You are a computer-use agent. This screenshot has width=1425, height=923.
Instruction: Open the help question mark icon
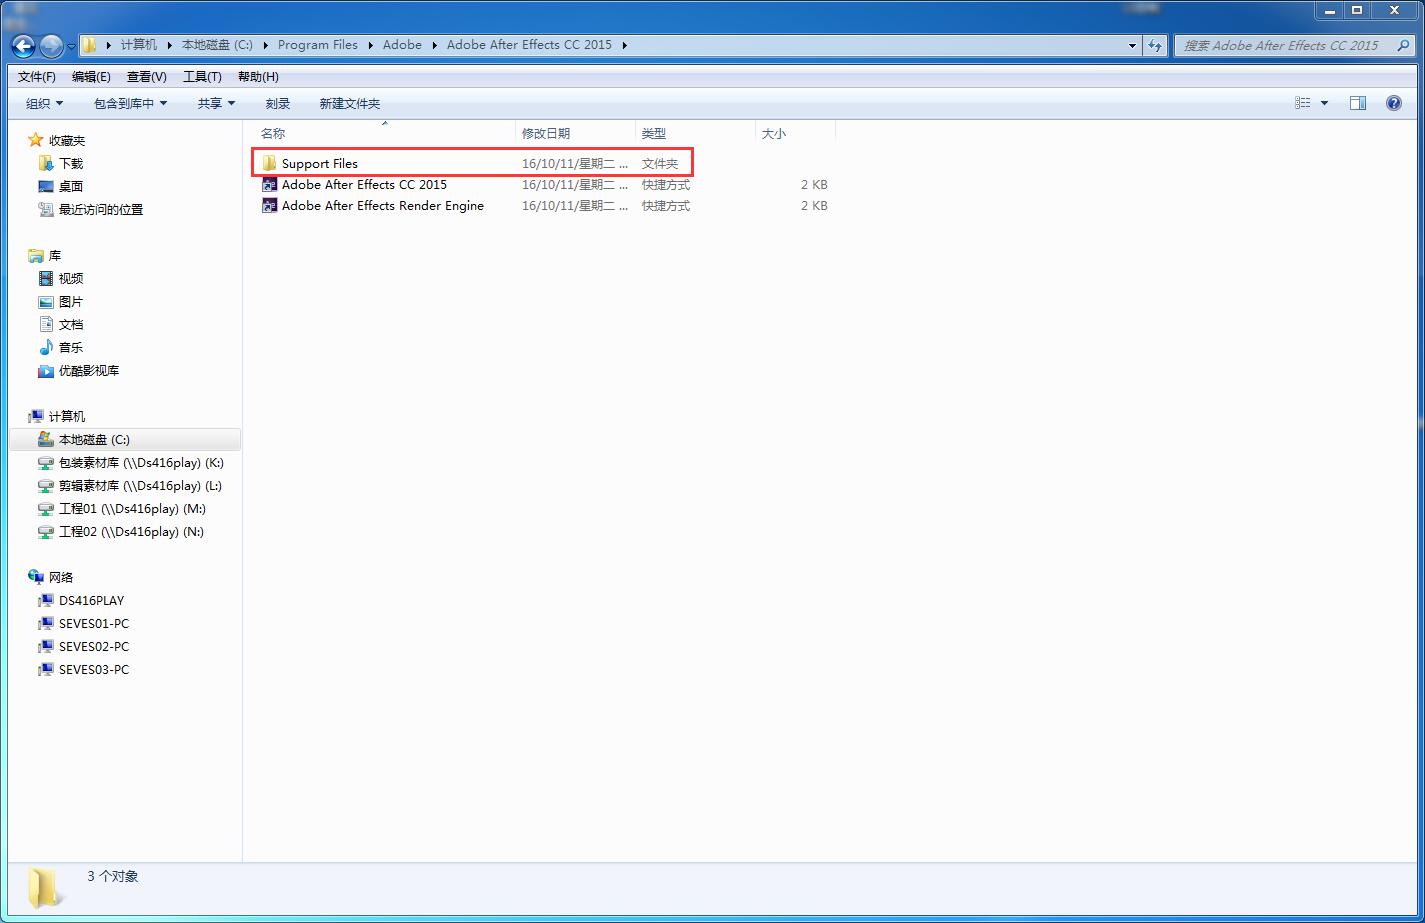point(1394,103)
